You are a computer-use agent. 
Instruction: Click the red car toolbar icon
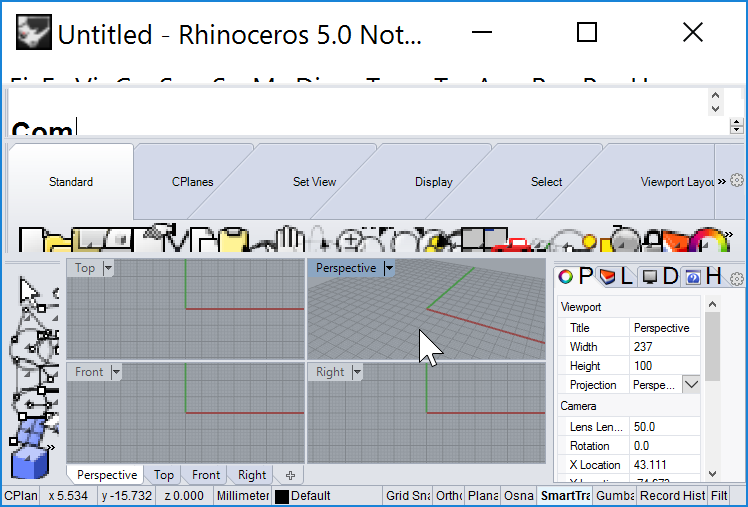510,245
